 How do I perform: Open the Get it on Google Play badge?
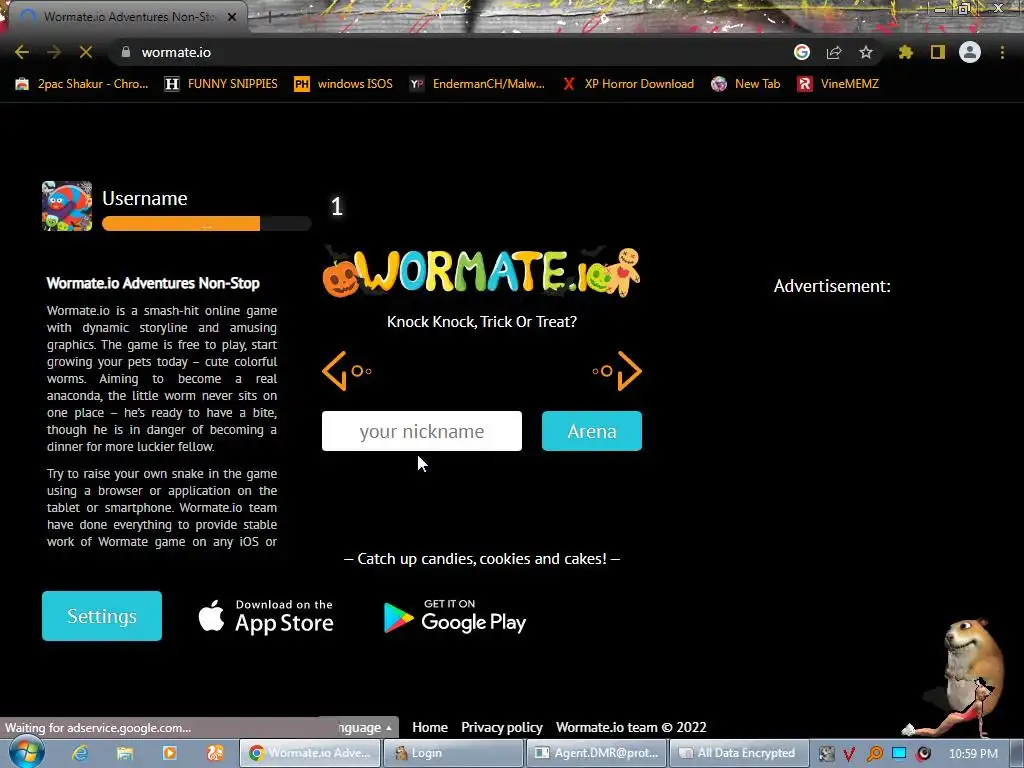455,617
